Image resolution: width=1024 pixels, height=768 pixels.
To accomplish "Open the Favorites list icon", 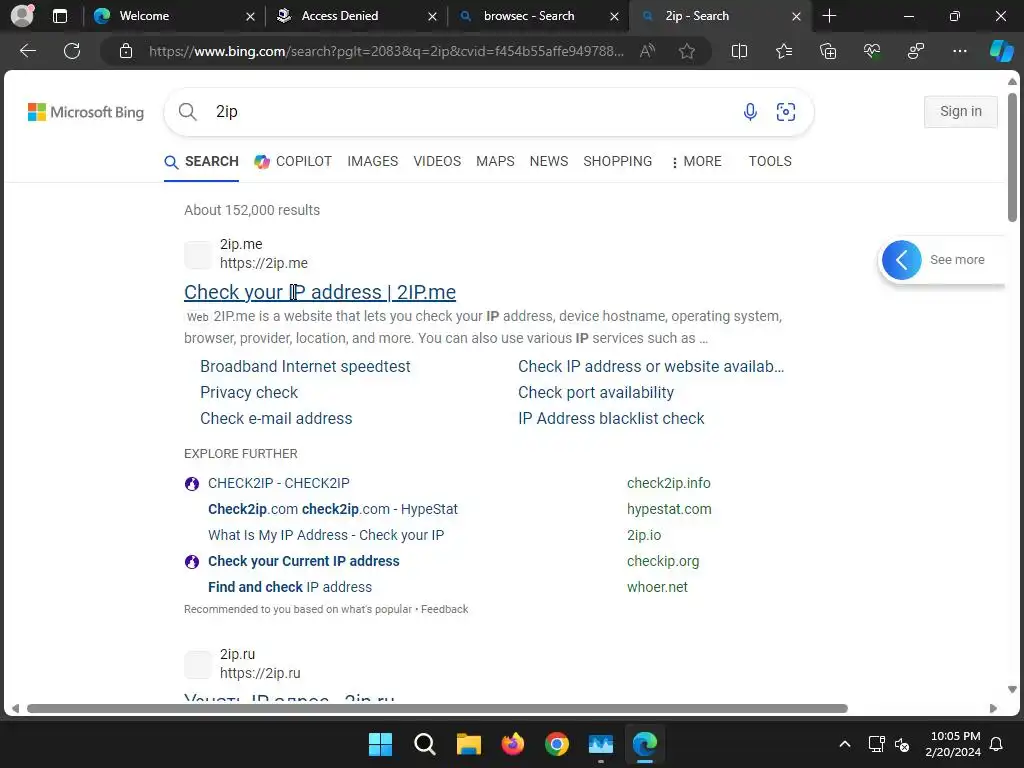I will coord(784,51).
